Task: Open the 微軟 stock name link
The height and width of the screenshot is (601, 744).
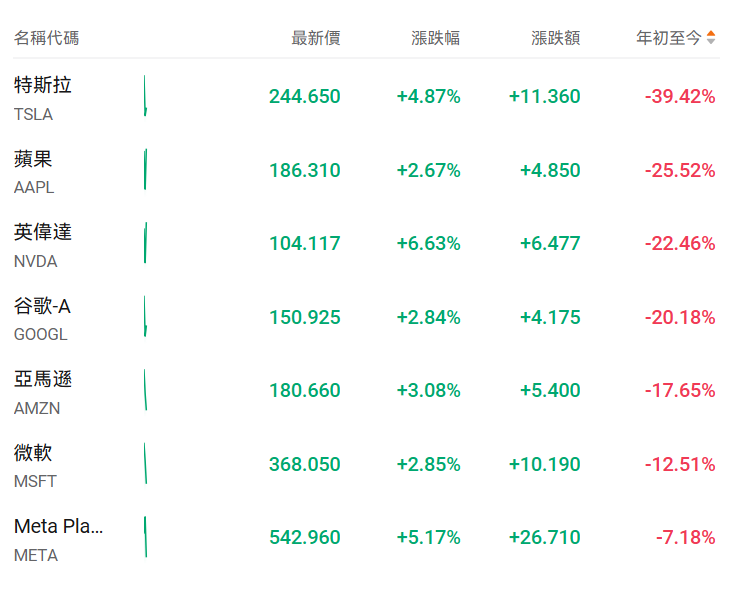Action: tap(33, 453)
